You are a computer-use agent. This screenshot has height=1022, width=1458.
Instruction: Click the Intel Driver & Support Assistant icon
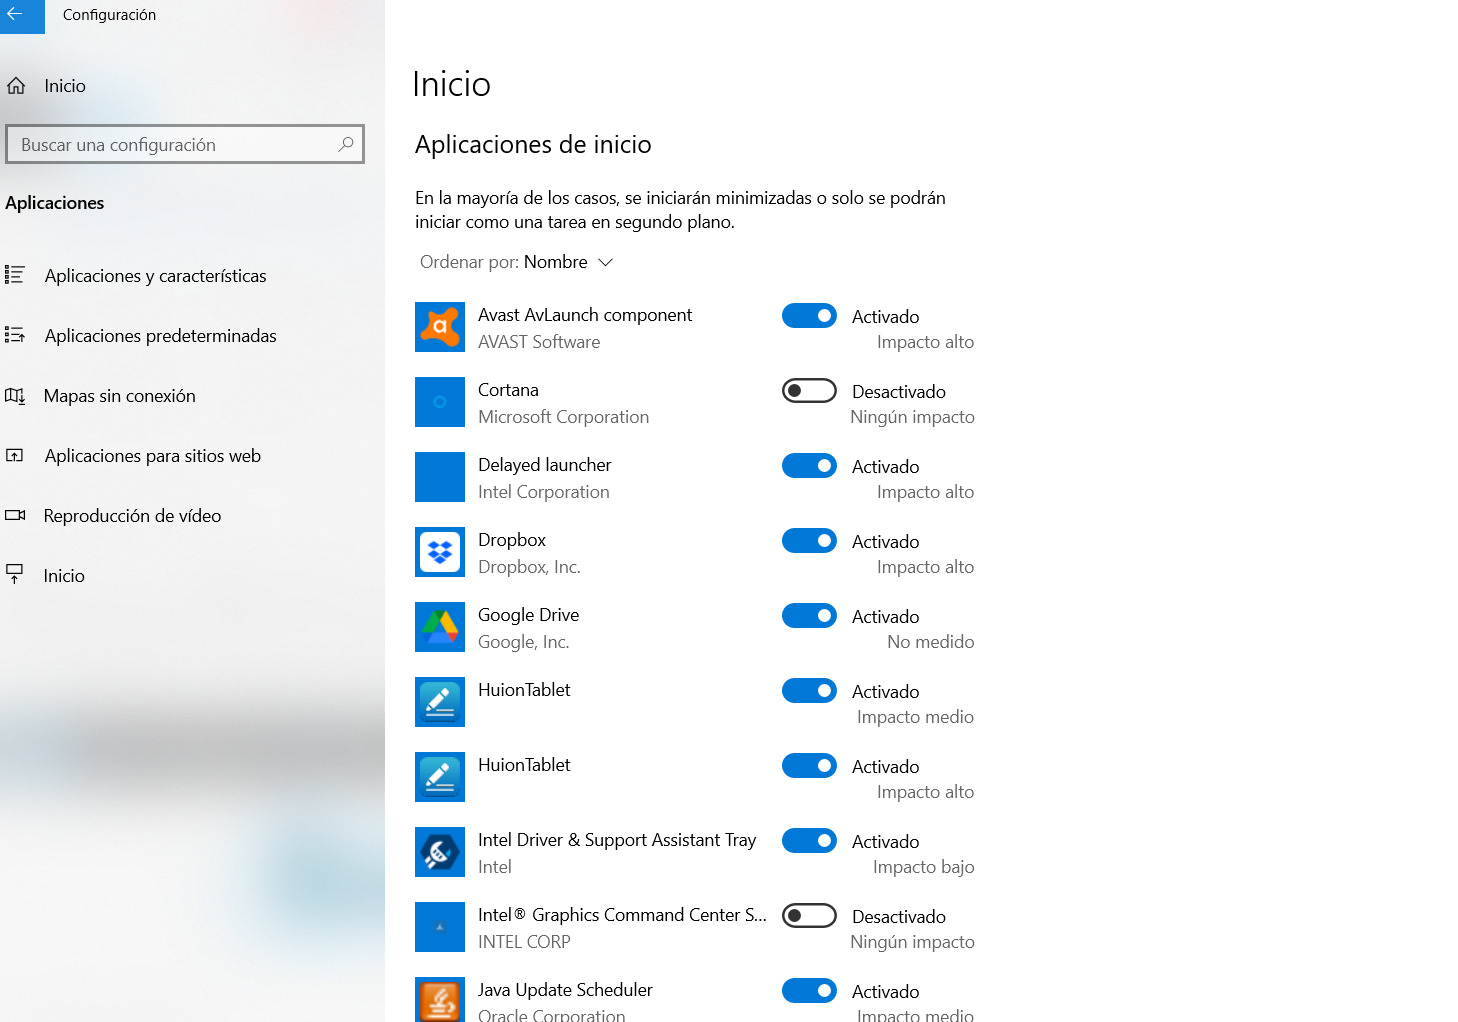coord(440,852)
